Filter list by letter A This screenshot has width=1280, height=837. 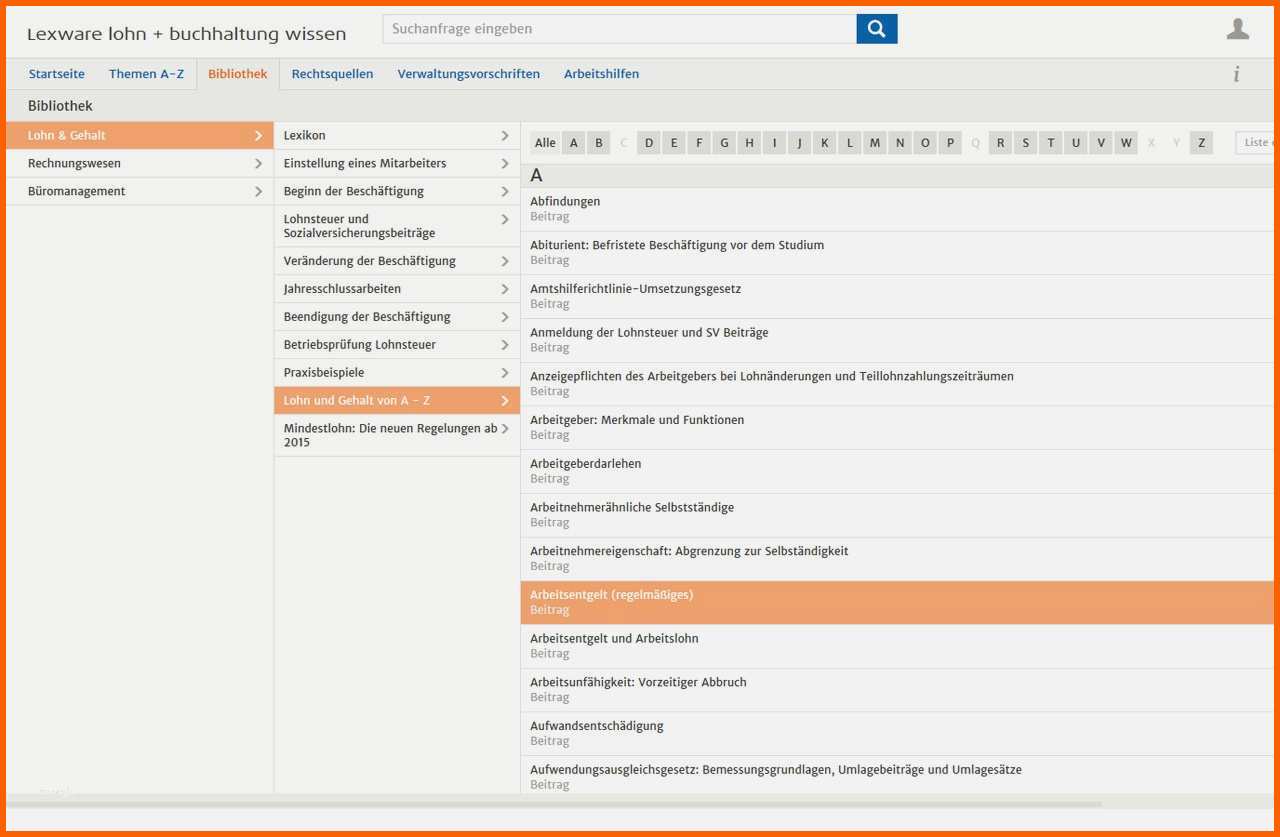click(x=574, y=143)
